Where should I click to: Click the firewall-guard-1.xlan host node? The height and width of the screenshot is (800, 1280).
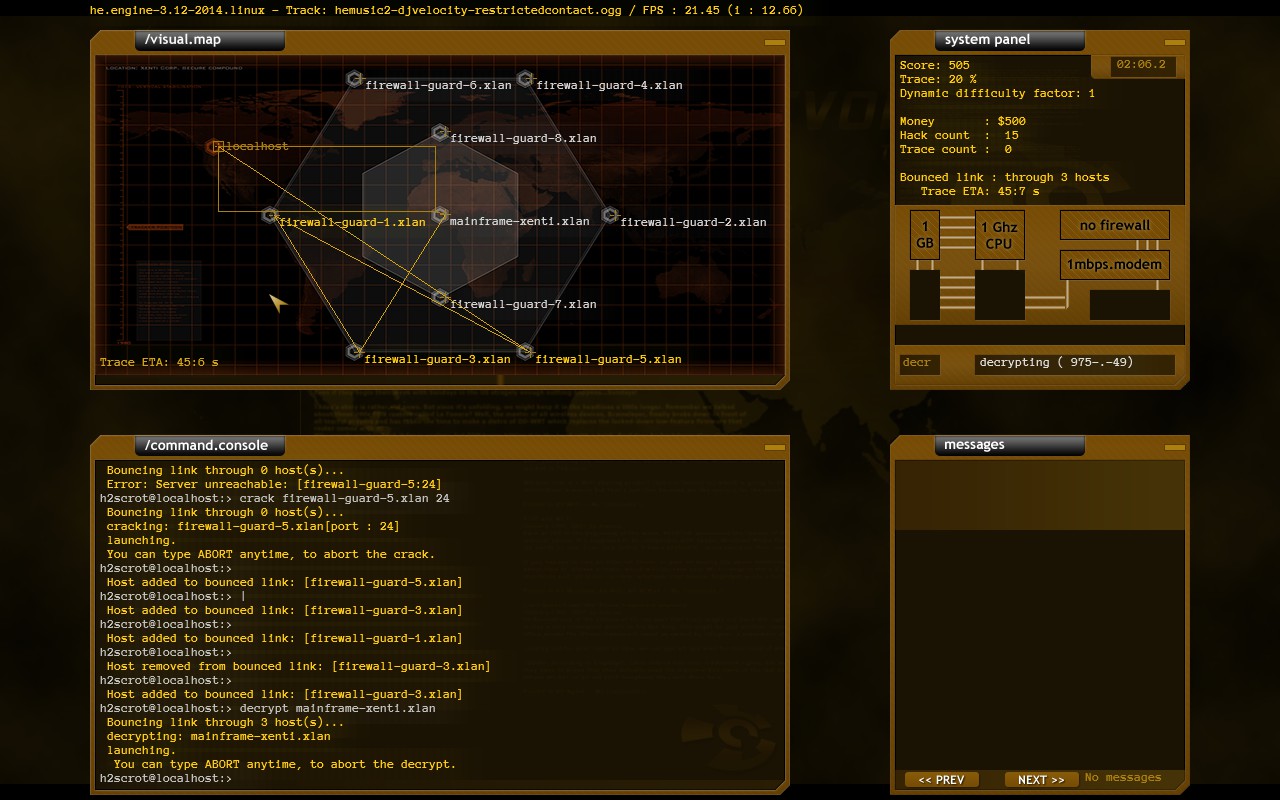[x=268, y=215]
